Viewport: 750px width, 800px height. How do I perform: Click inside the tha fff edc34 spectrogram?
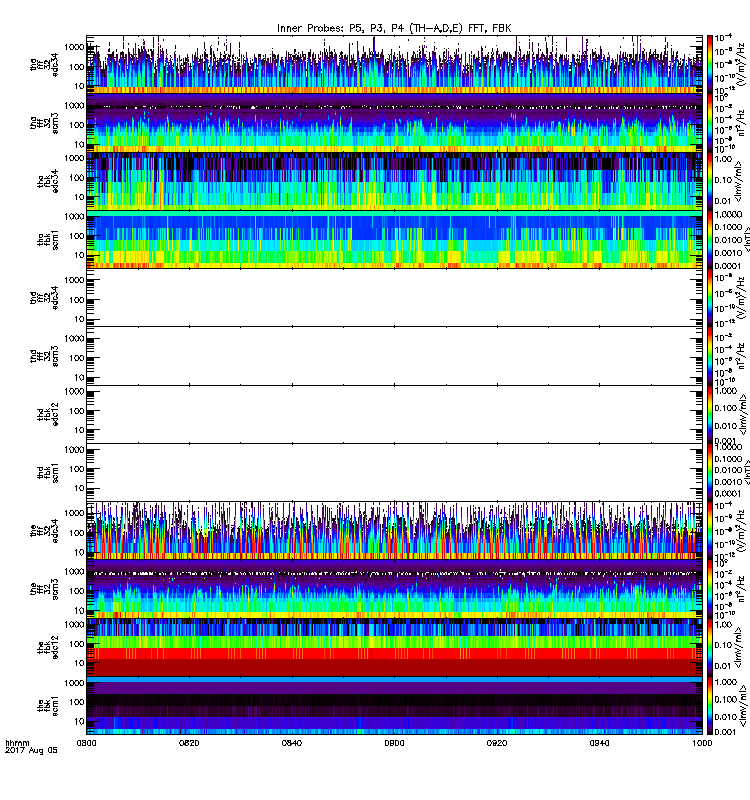(x=394, y=65)
